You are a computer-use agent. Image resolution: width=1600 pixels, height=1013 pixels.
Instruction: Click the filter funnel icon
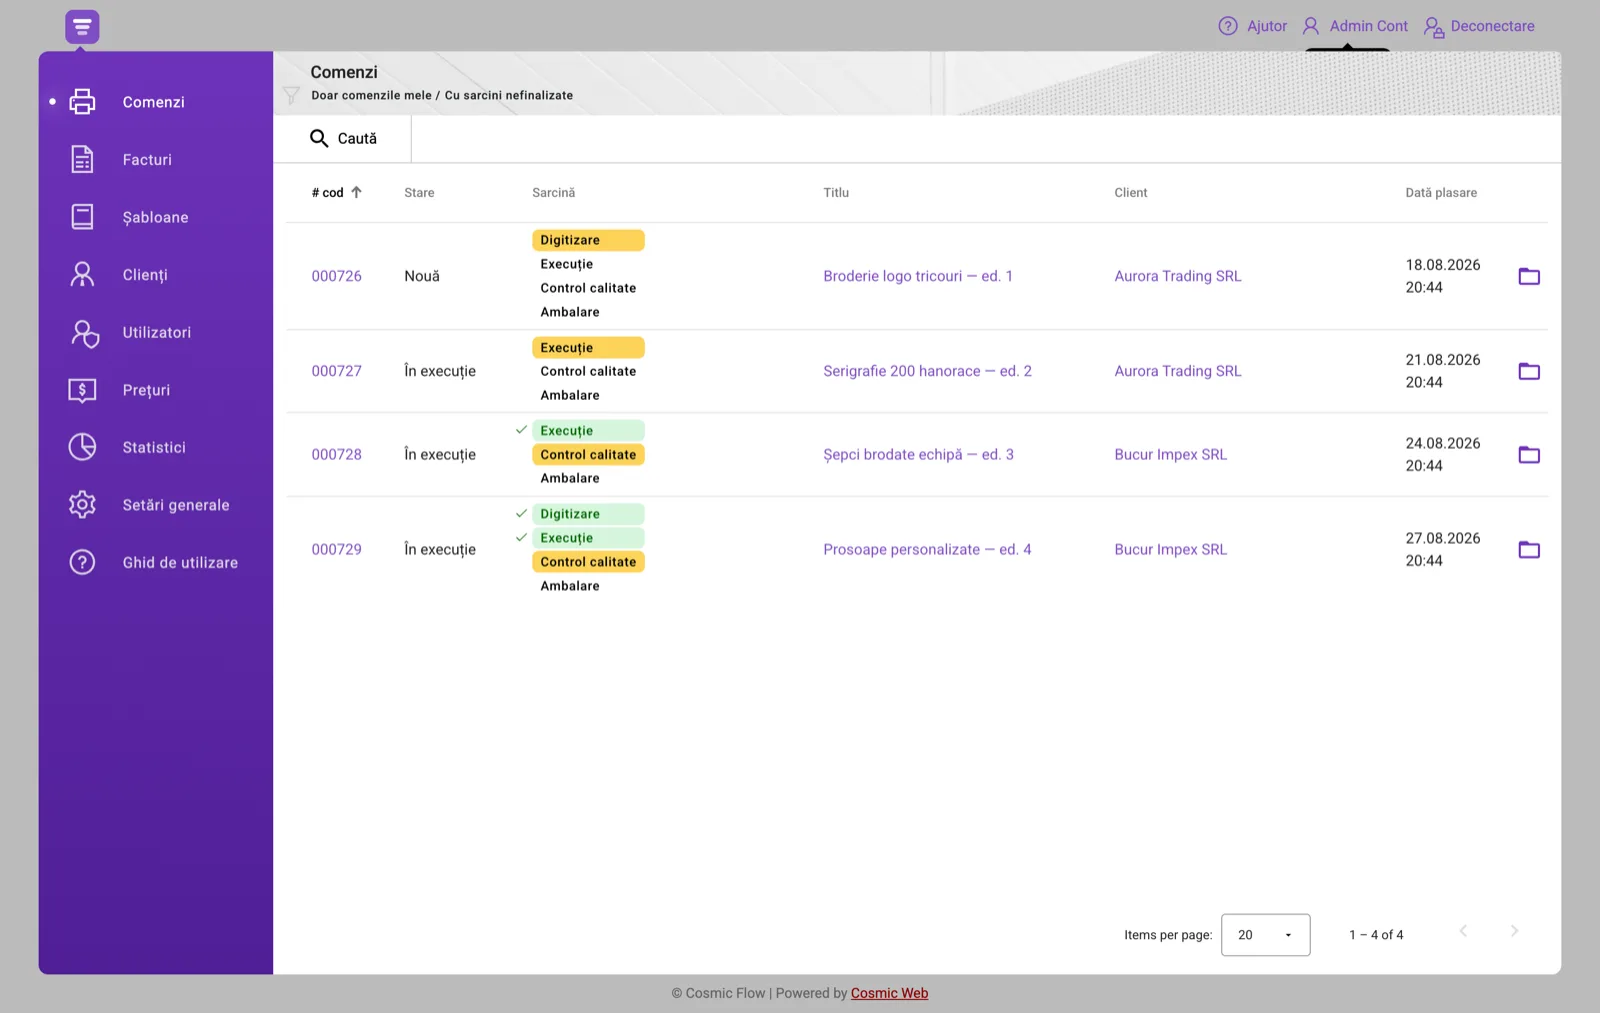291,95
